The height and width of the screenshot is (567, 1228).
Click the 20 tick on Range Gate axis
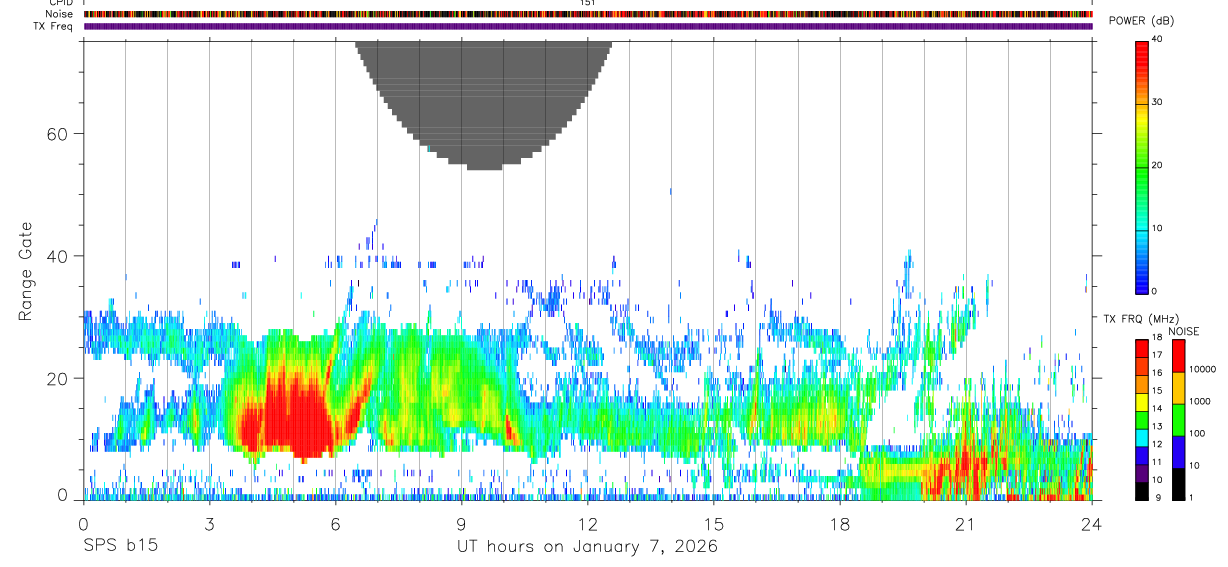(58, 378)
